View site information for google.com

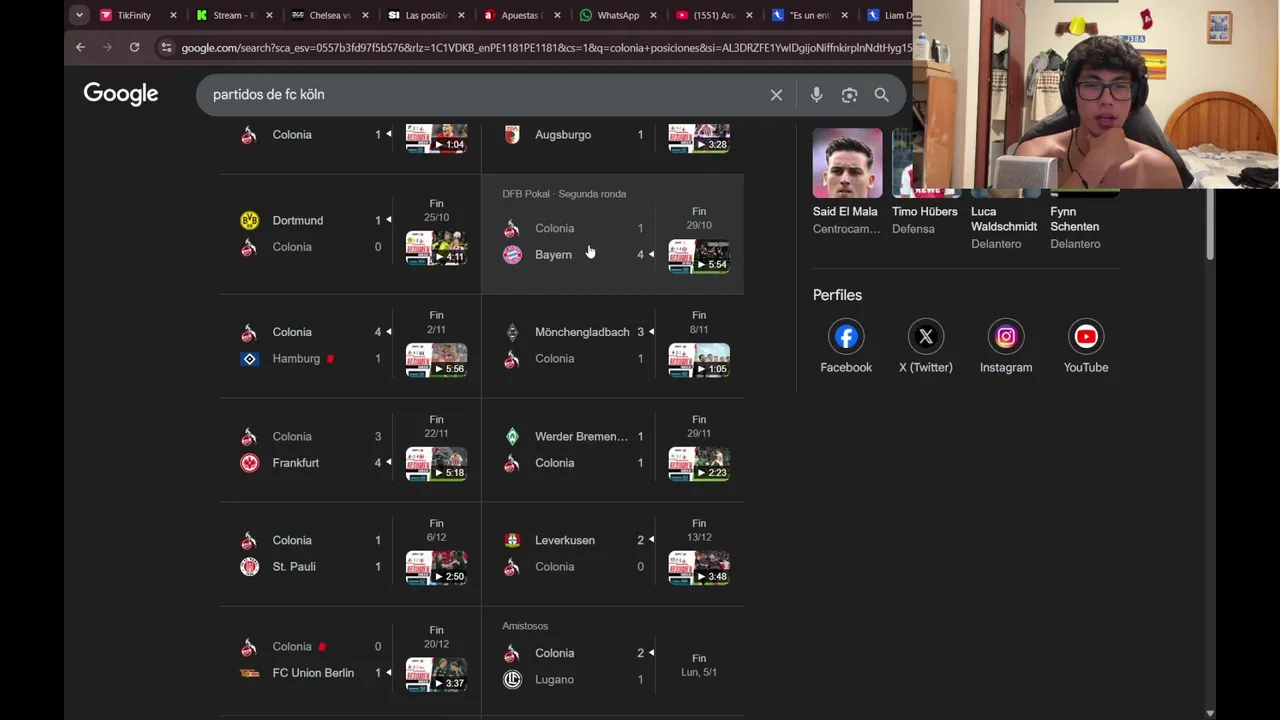click(x=166, y=47)
